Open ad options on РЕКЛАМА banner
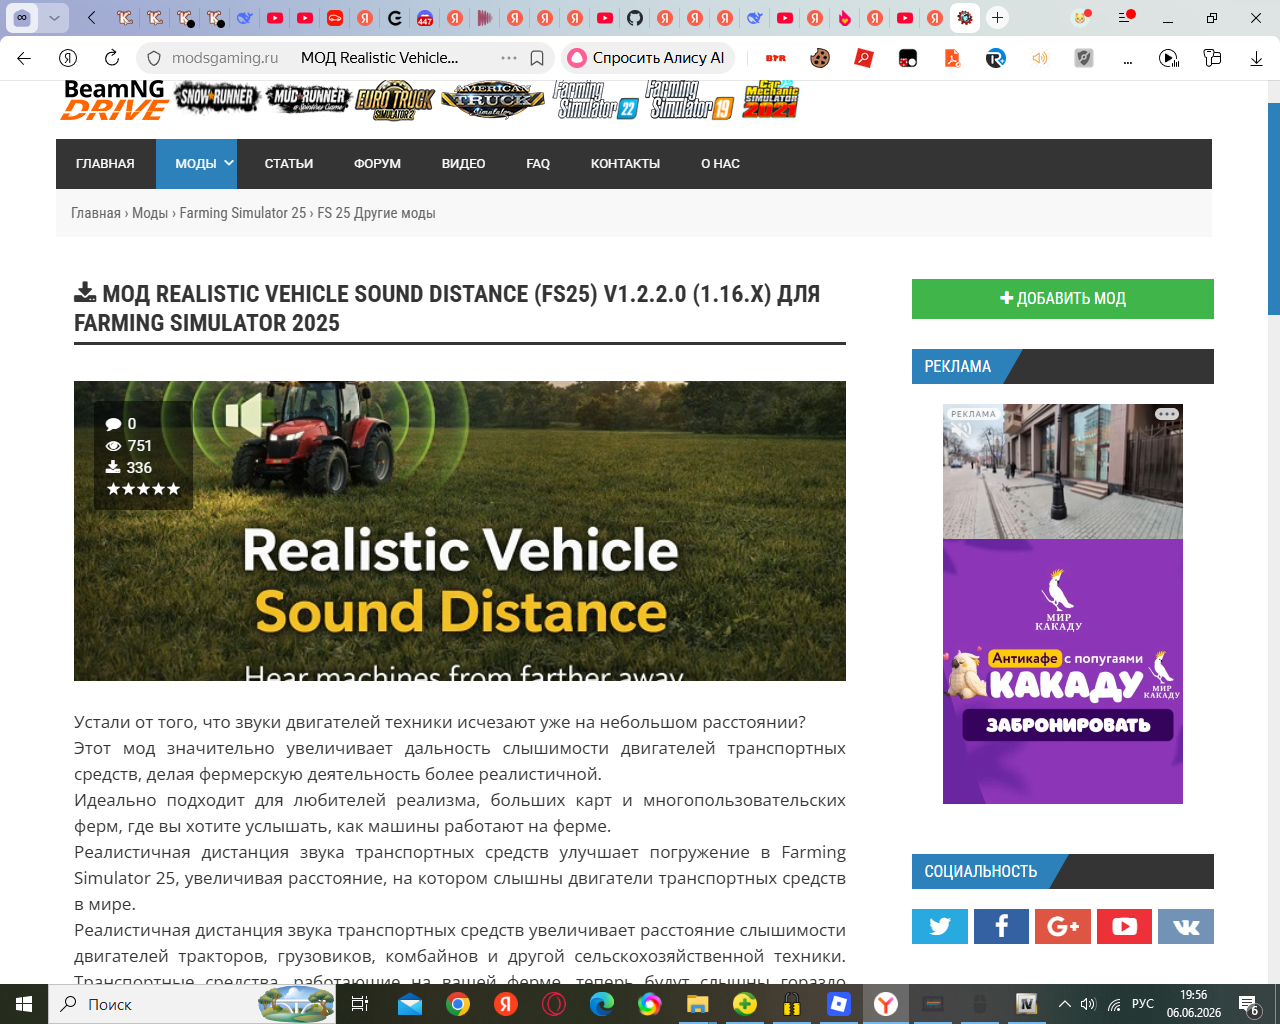Image resolution: width=1280 pixels, height=1024 pixels. [1167, 414]
